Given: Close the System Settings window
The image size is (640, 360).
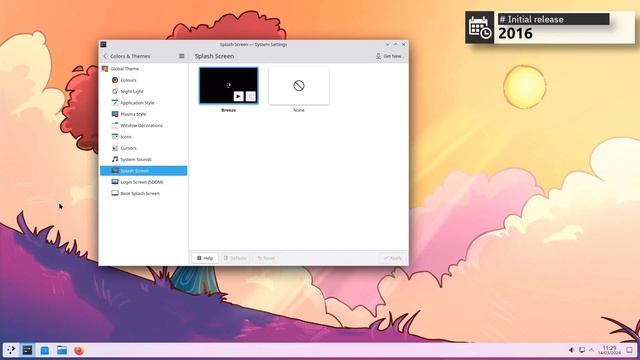Looking at the screenshot, I should click(404, 44).
